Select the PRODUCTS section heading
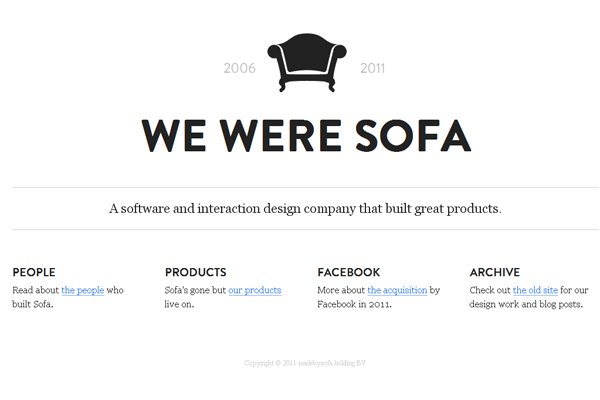The image size is (600, 400). pos(196,272)
